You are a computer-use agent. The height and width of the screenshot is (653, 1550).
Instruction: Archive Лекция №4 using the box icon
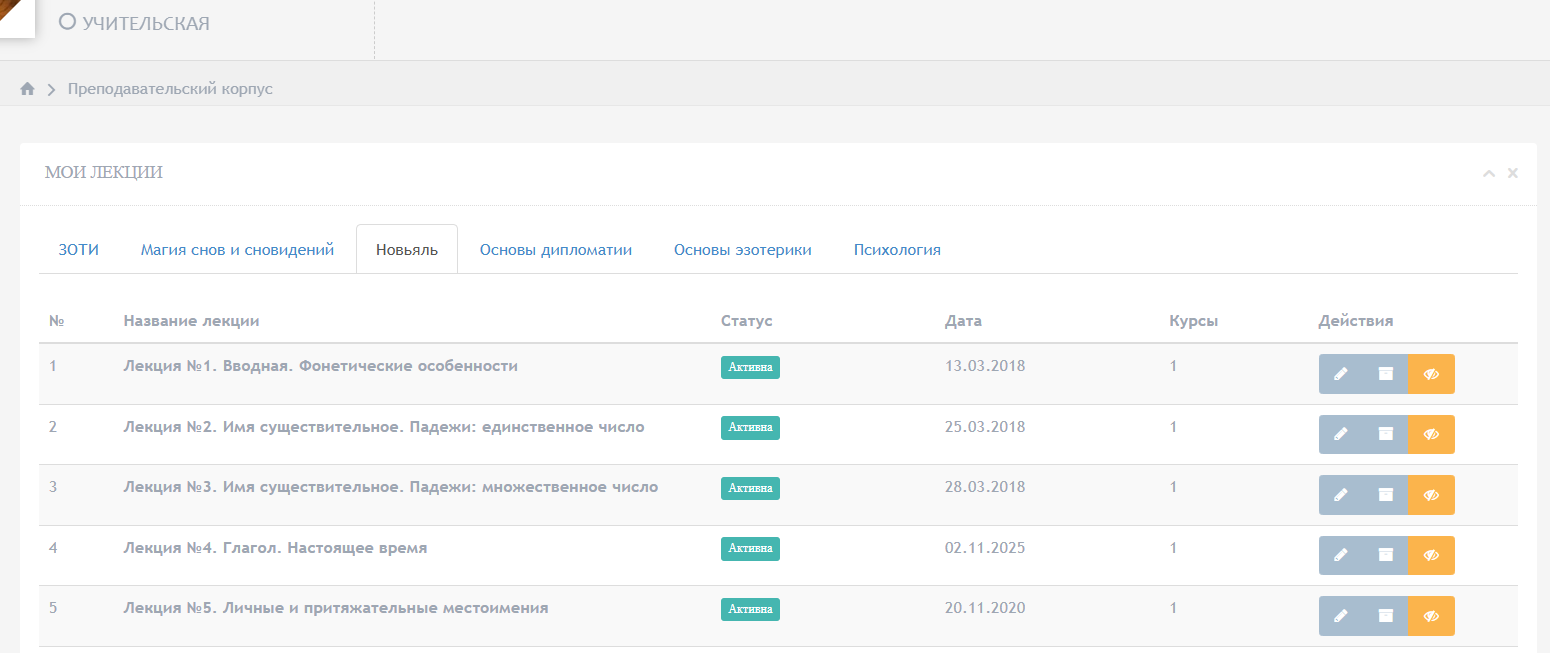point(1385,555)
